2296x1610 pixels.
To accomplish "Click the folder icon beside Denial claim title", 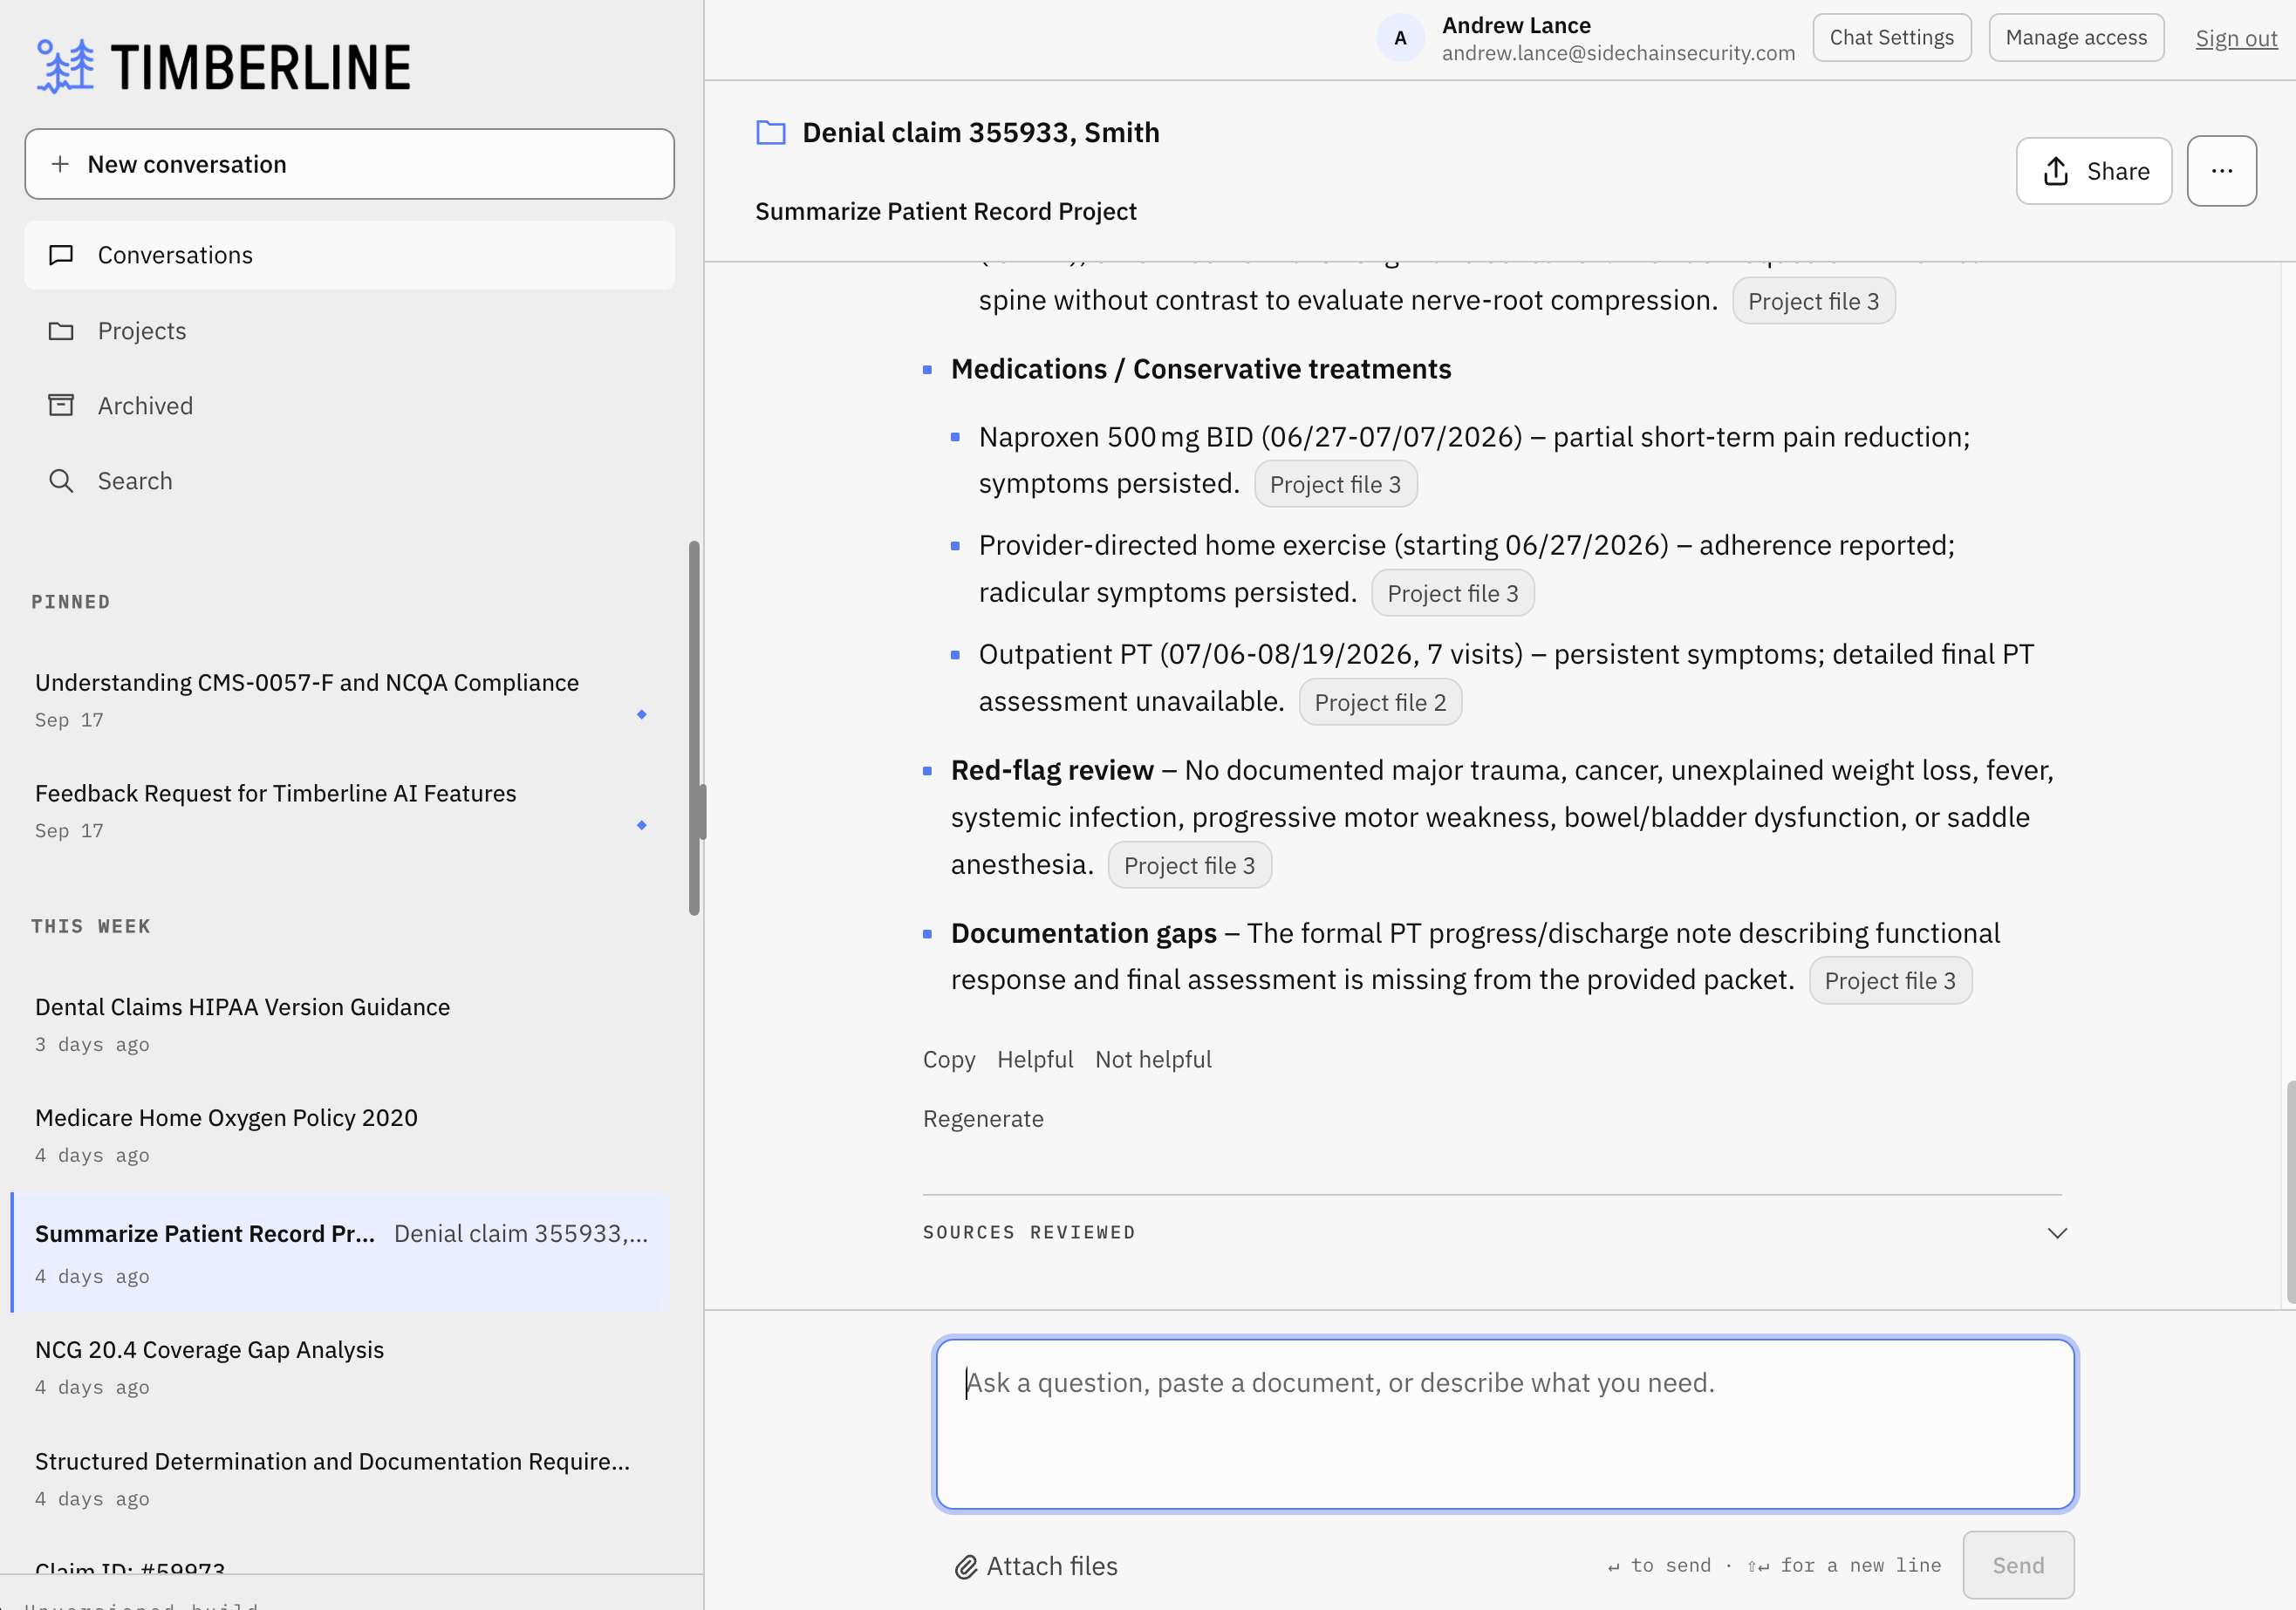I will pyautogui.click(x=770, y=132).
